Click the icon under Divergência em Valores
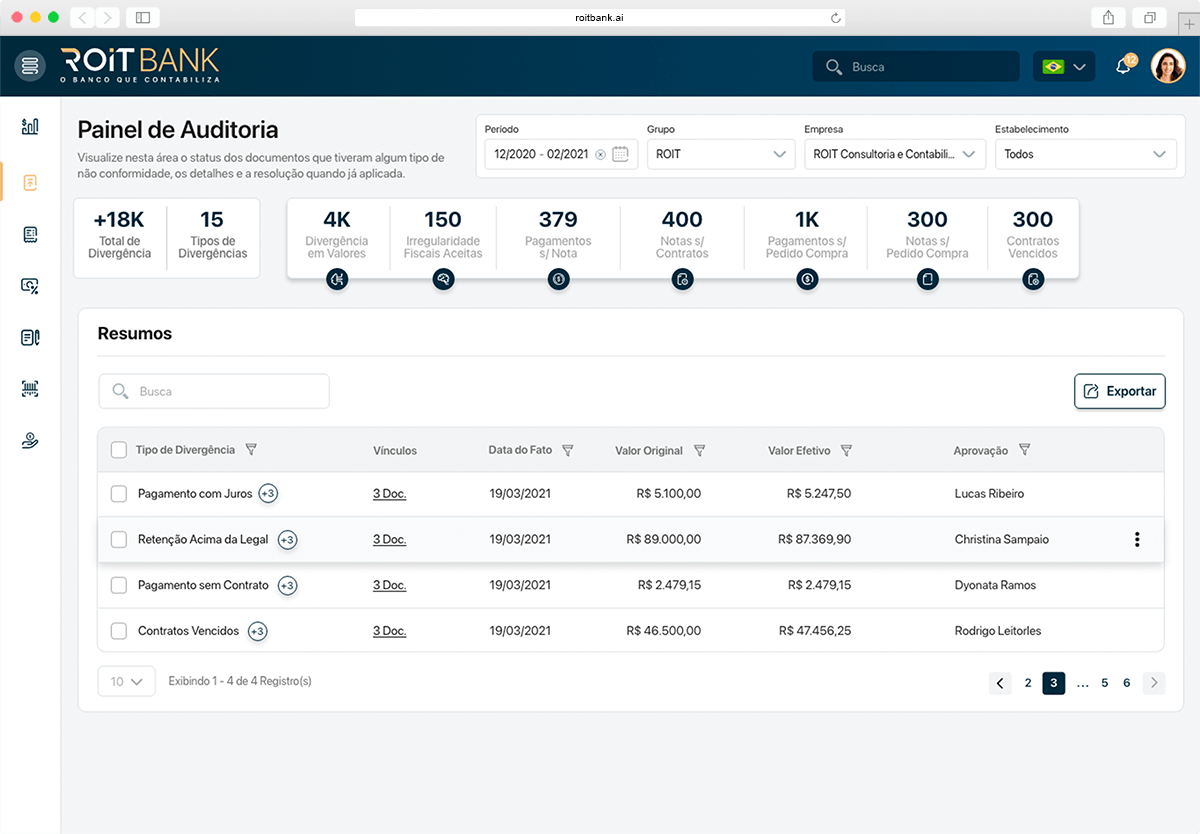The image size is (1200, 834). click(337, 280)
